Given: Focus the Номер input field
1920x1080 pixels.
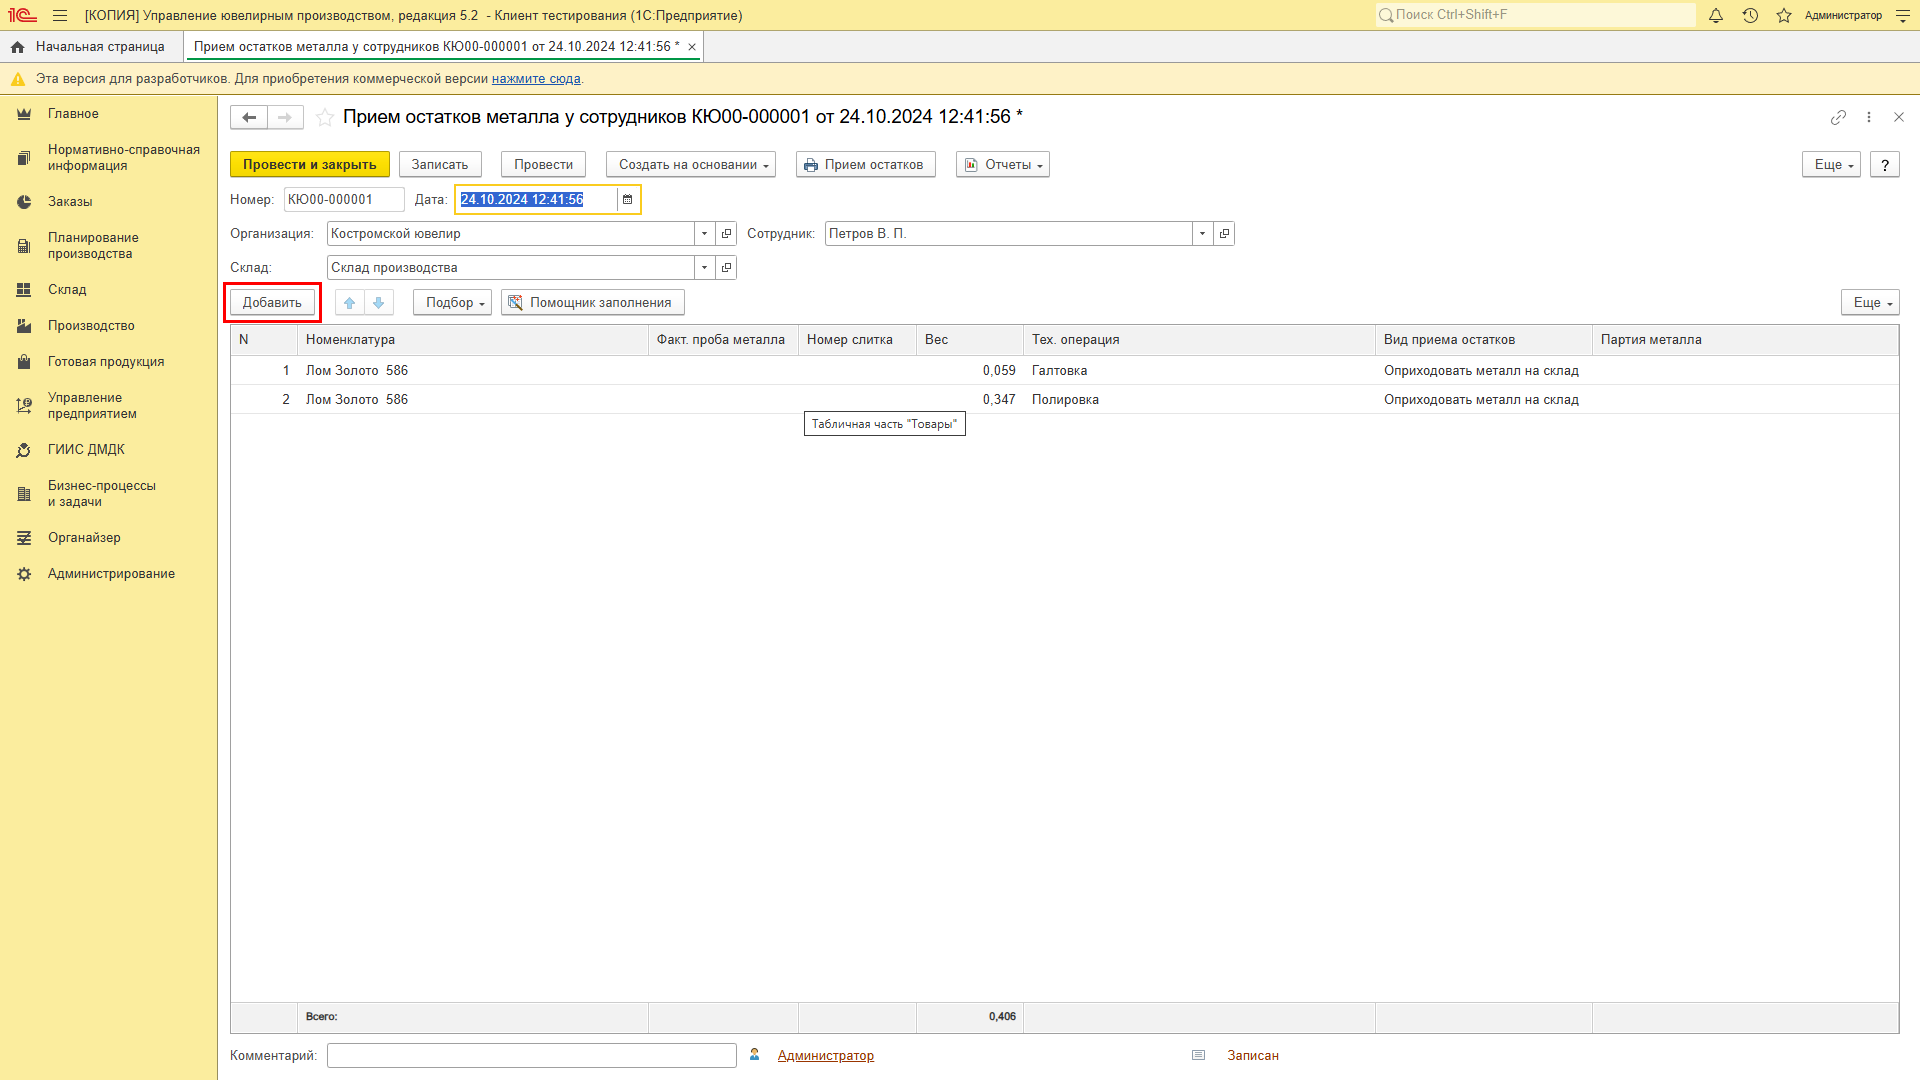Looking at the screenshot, I should pos(344,200).
